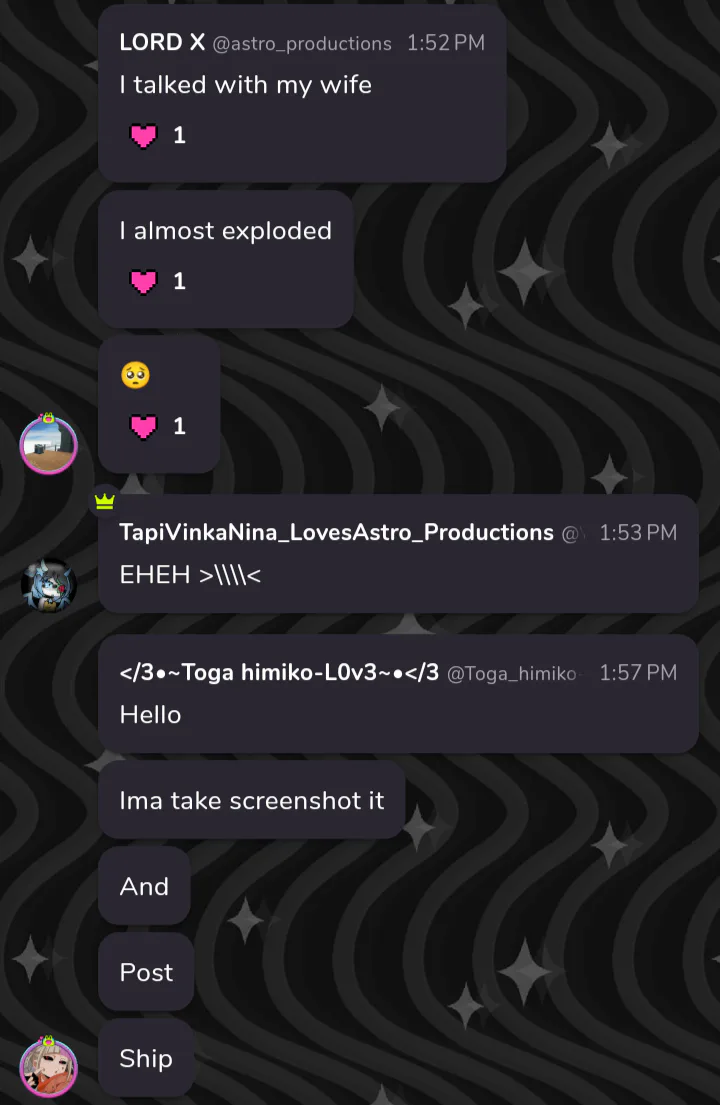Select the "Ima take screenshot it" message
Image resolution: width=720 pixels, height=1105 pixels.
[251, 800]
